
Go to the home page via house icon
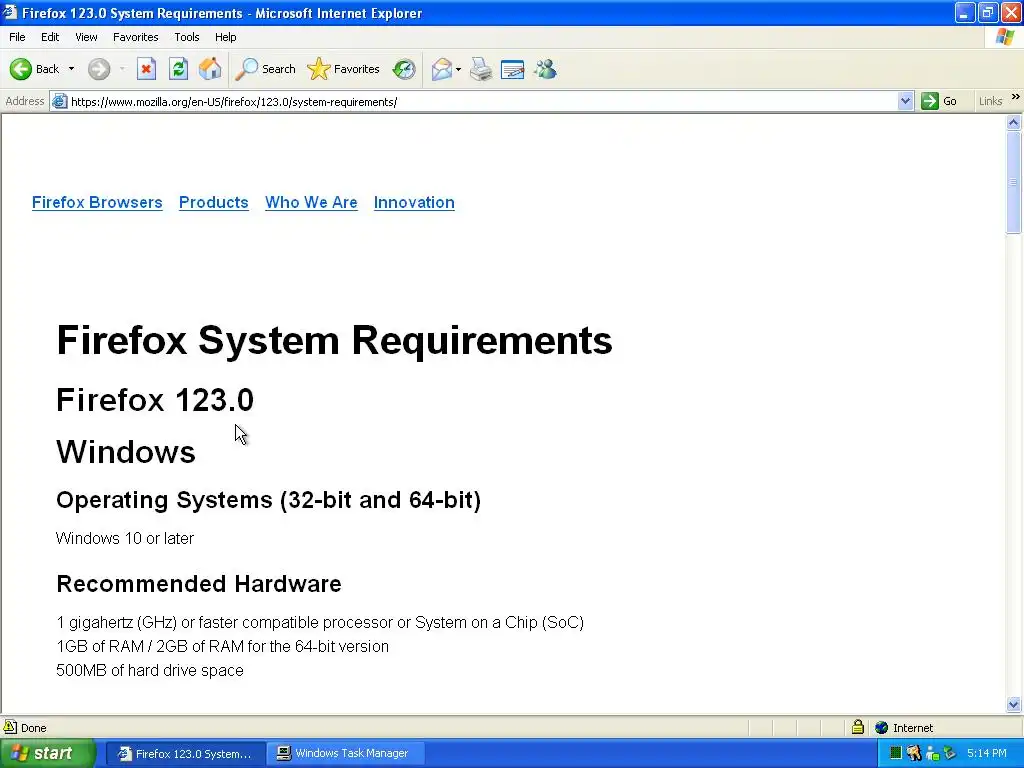pos(210,69)
